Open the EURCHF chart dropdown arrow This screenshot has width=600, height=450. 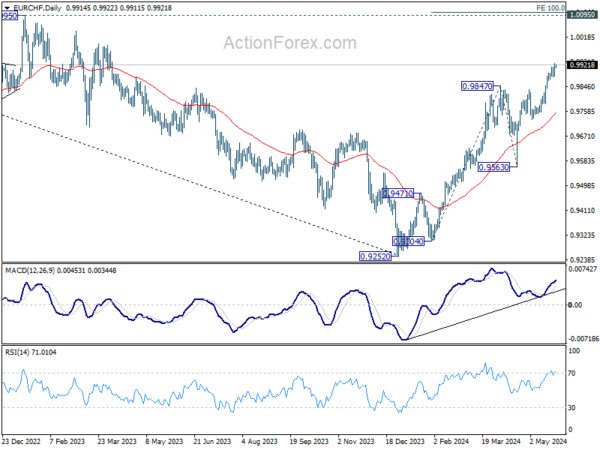7,8
